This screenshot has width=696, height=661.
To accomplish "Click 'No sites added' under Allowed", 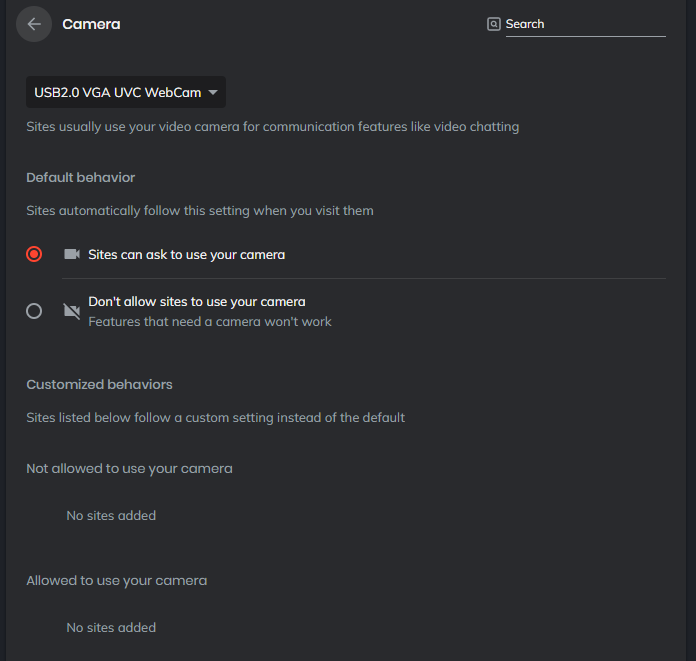I will click(111, 628).
